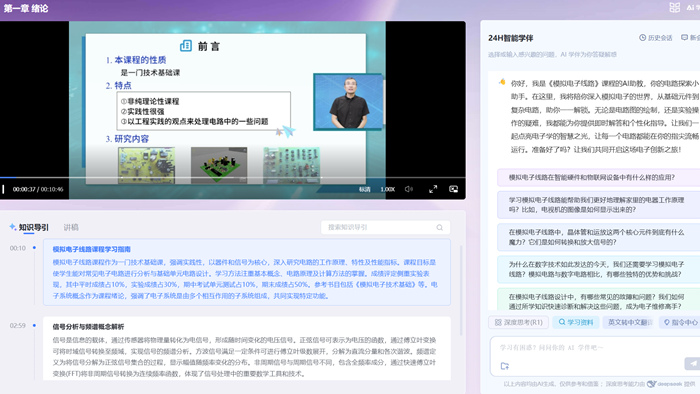Pause the lecture video playback
Screen dimensions: 700x394
[3, 189]
